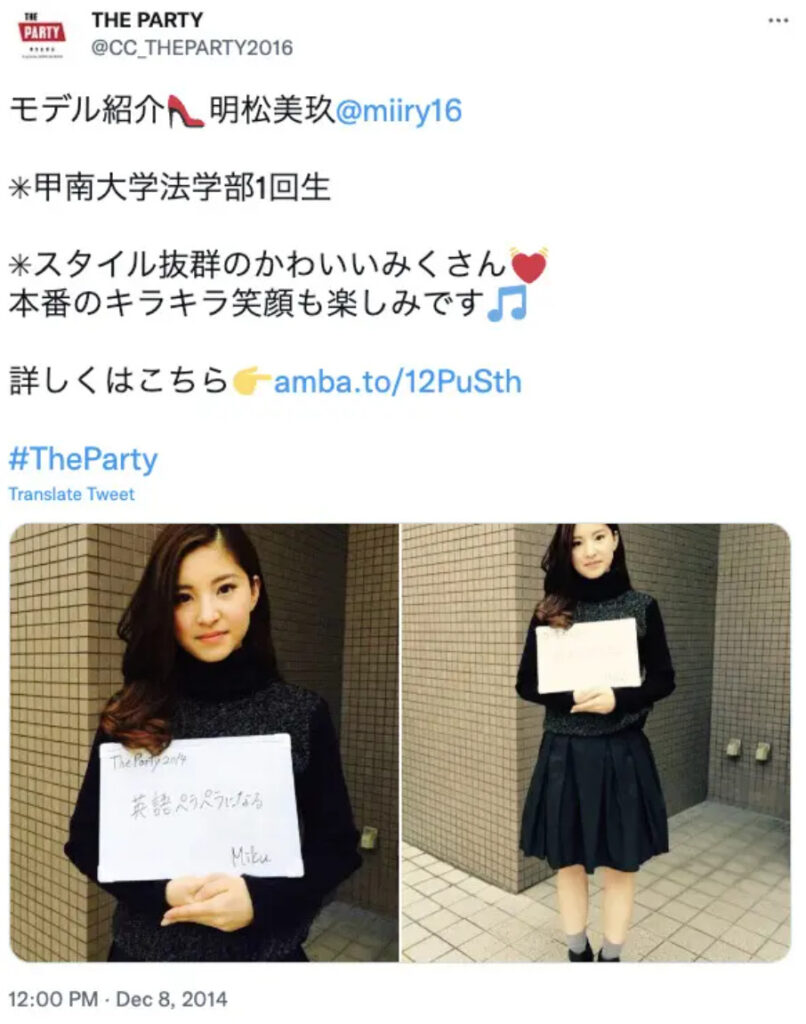806x1024 pixels.
Task: Follow the amba.to/12PuSth link
Action: point(397,381)
